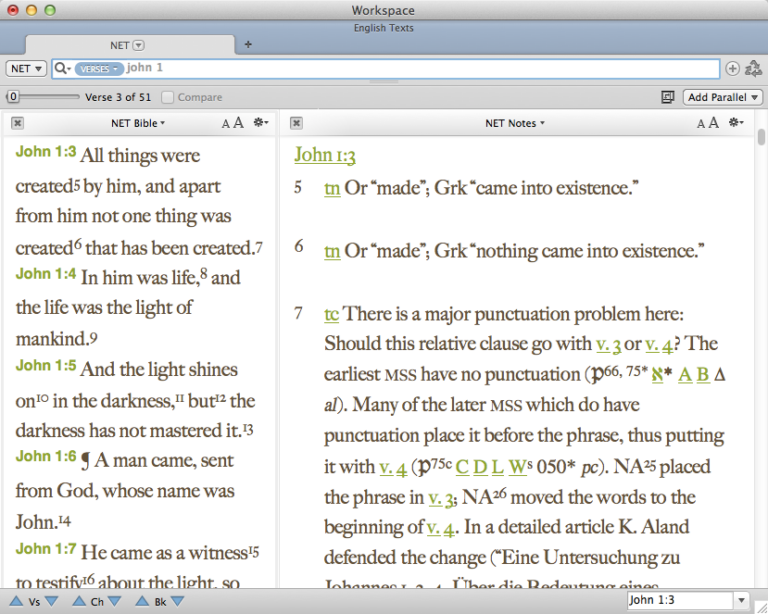Open the NET Notes title menu
768x614 pixels.
[515, 123]
